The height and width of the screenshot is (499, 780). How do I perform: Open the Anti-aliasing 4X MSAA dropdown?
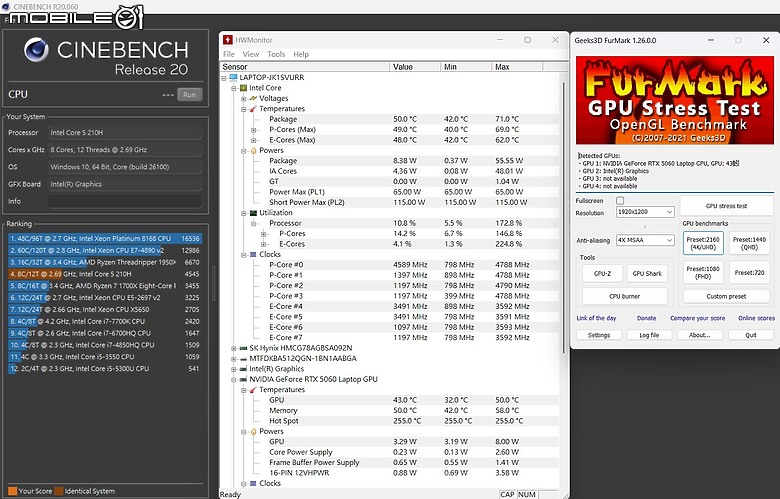(645, 240)
